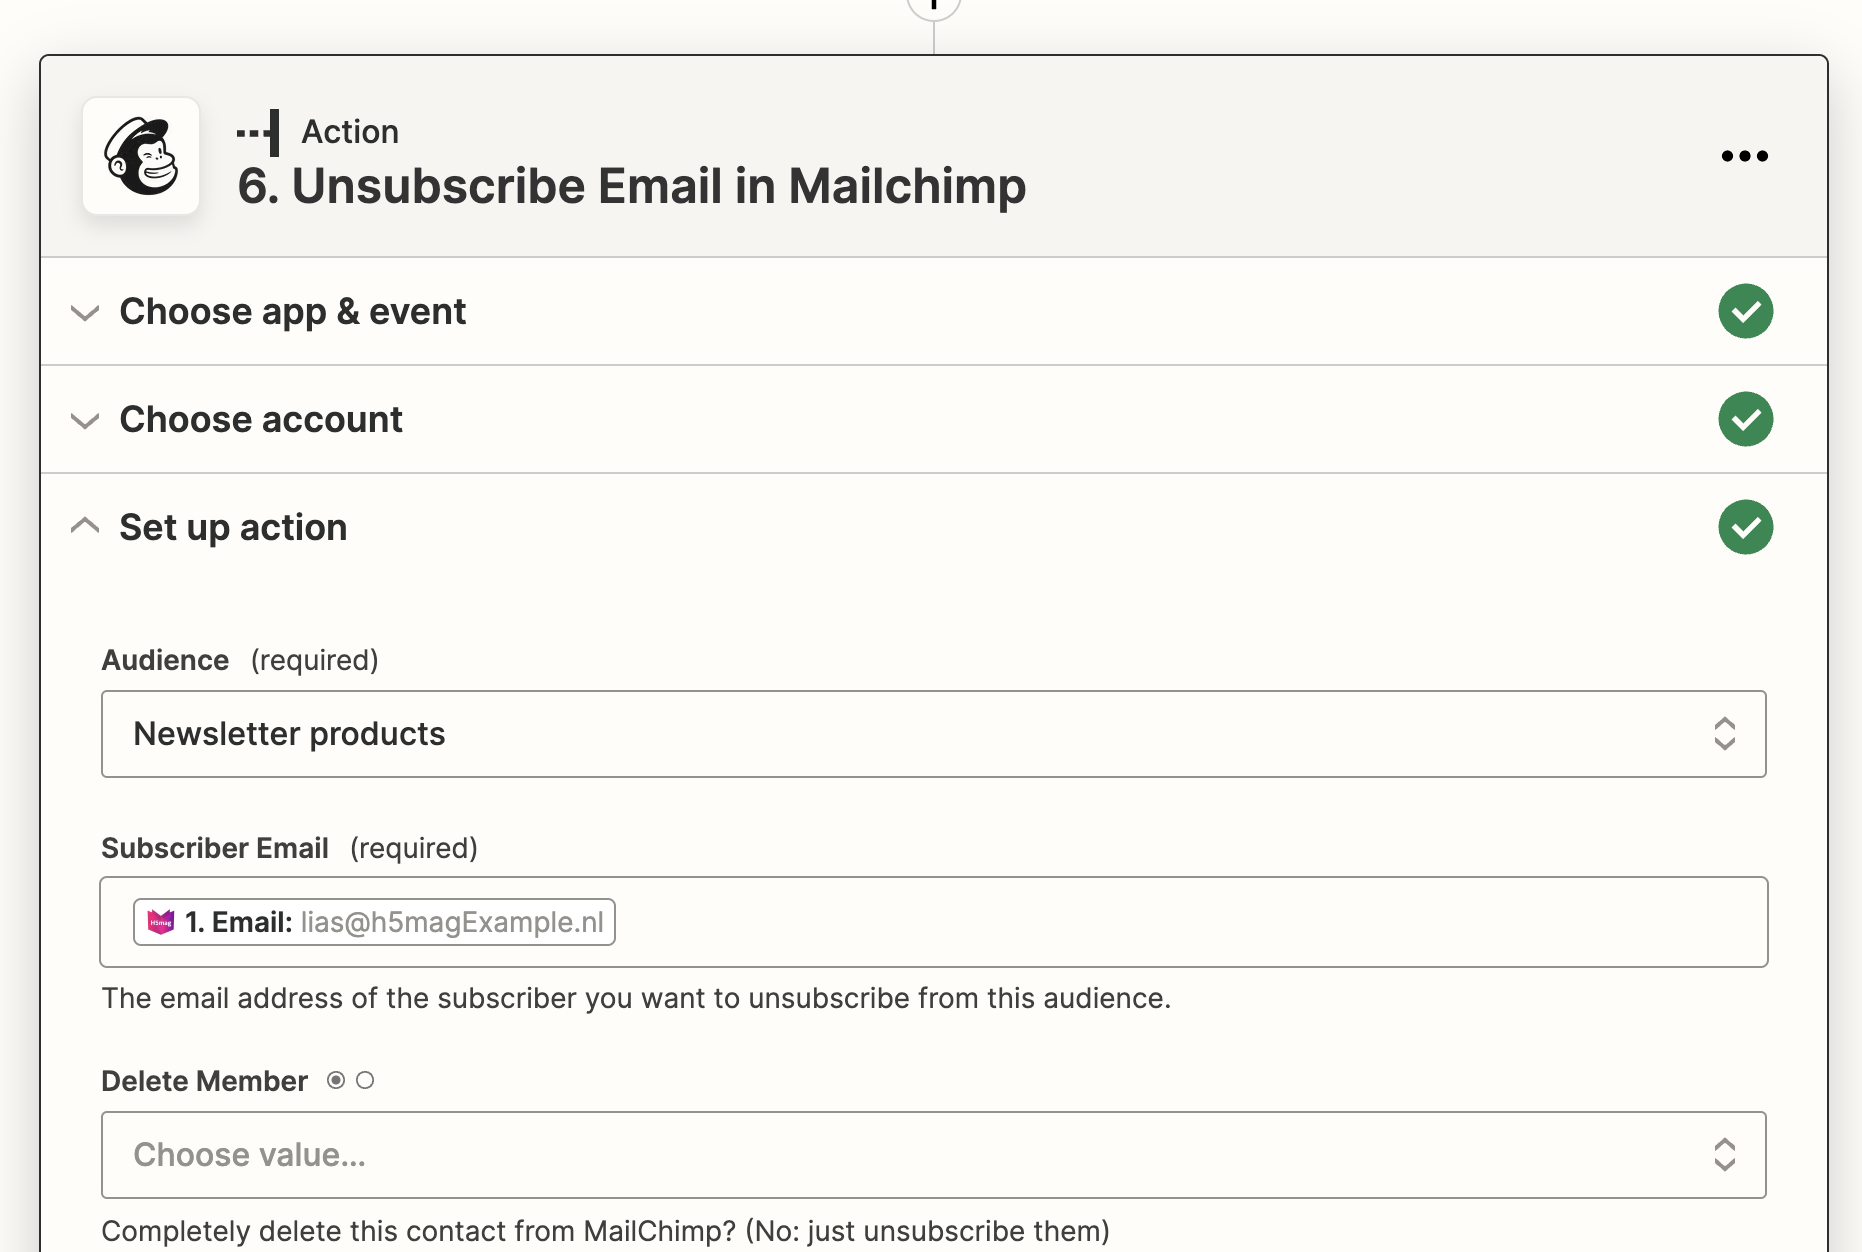Screen dimensions: 1862x1252
Task: Click the Mailchimp app logo icon
Action: [141, 156]
